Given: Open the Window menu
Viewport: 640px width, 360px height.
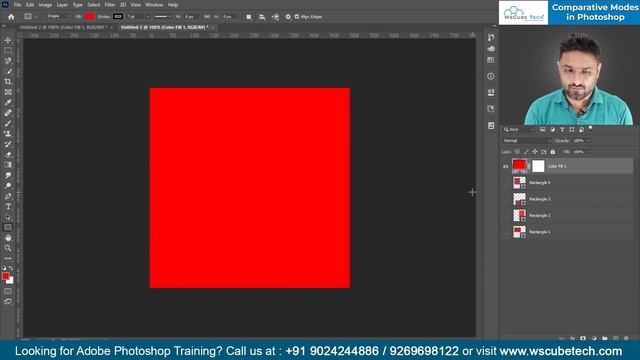Looking at the screenshot, I should click(154, 5).
